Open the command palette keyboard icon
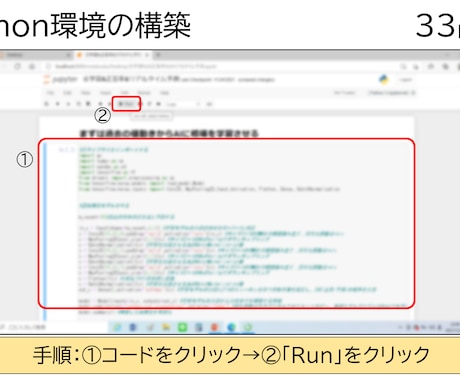Image resolution: width=460 pixels, height=380 pixels. [210, 104]
